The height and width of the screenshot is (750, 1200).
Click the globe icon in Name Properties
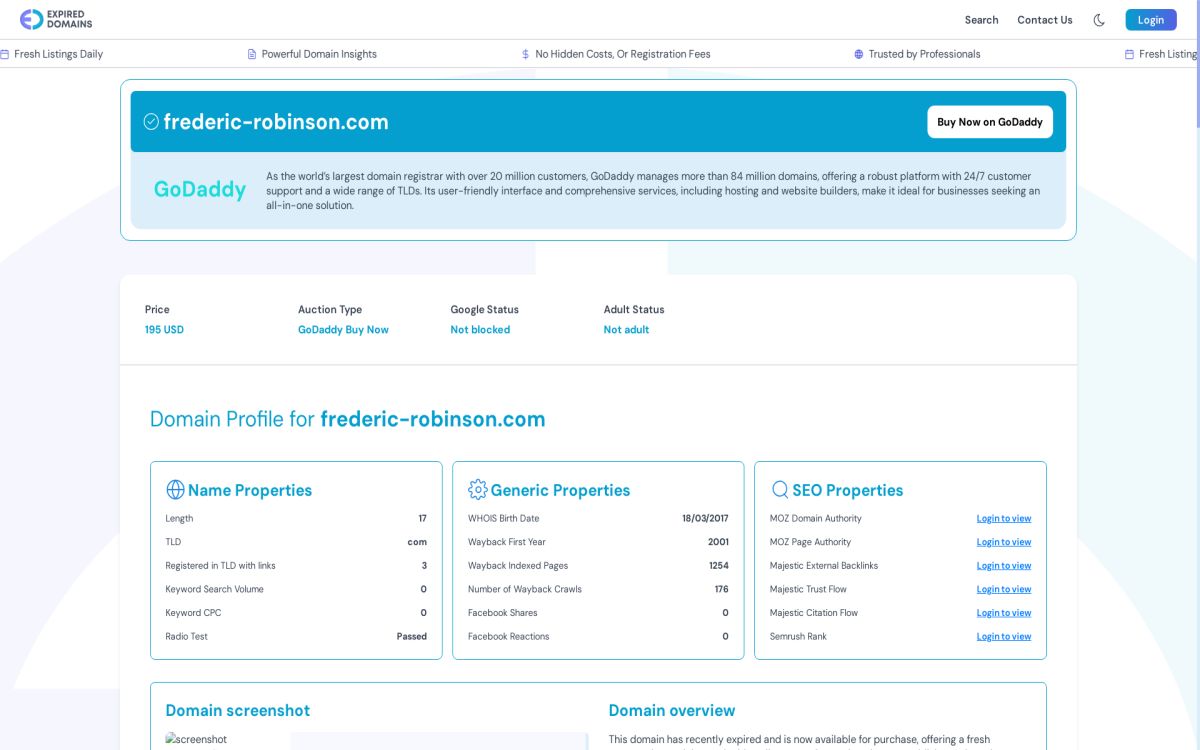175,490
